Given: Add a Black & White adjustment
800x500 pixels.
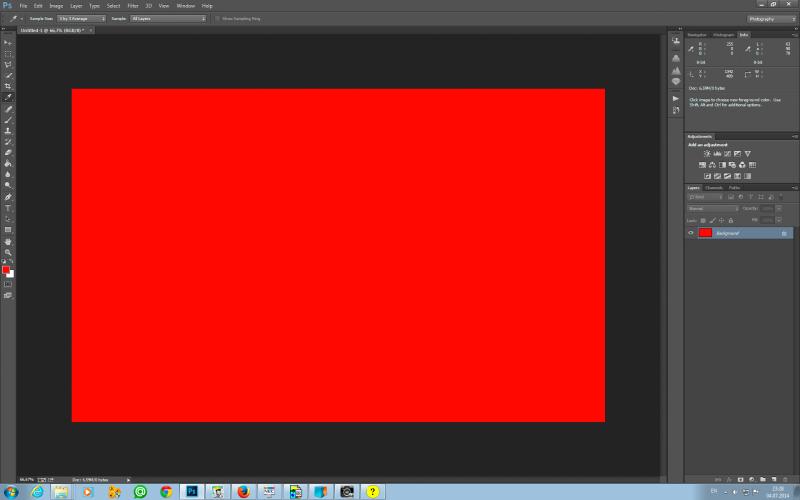Looking at the screenshot, I should (722, 165).
